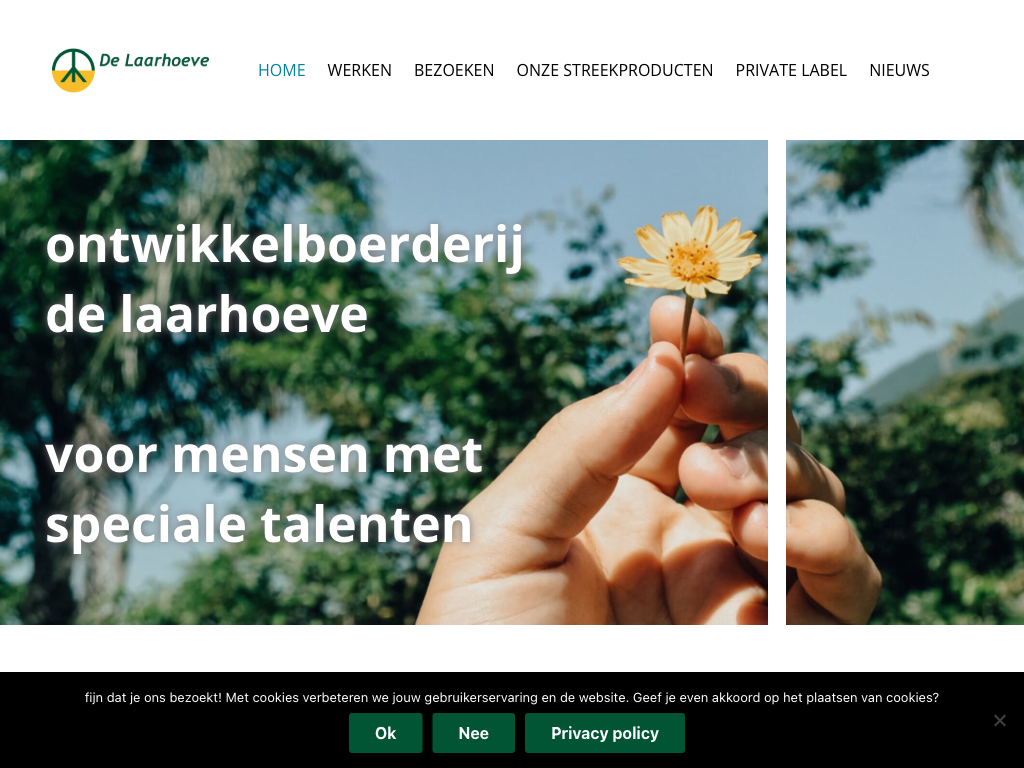Accept cookies with the Ok button
This screenshot has width=1024, height=768.
pyautogui.click(x=385, y=733)
